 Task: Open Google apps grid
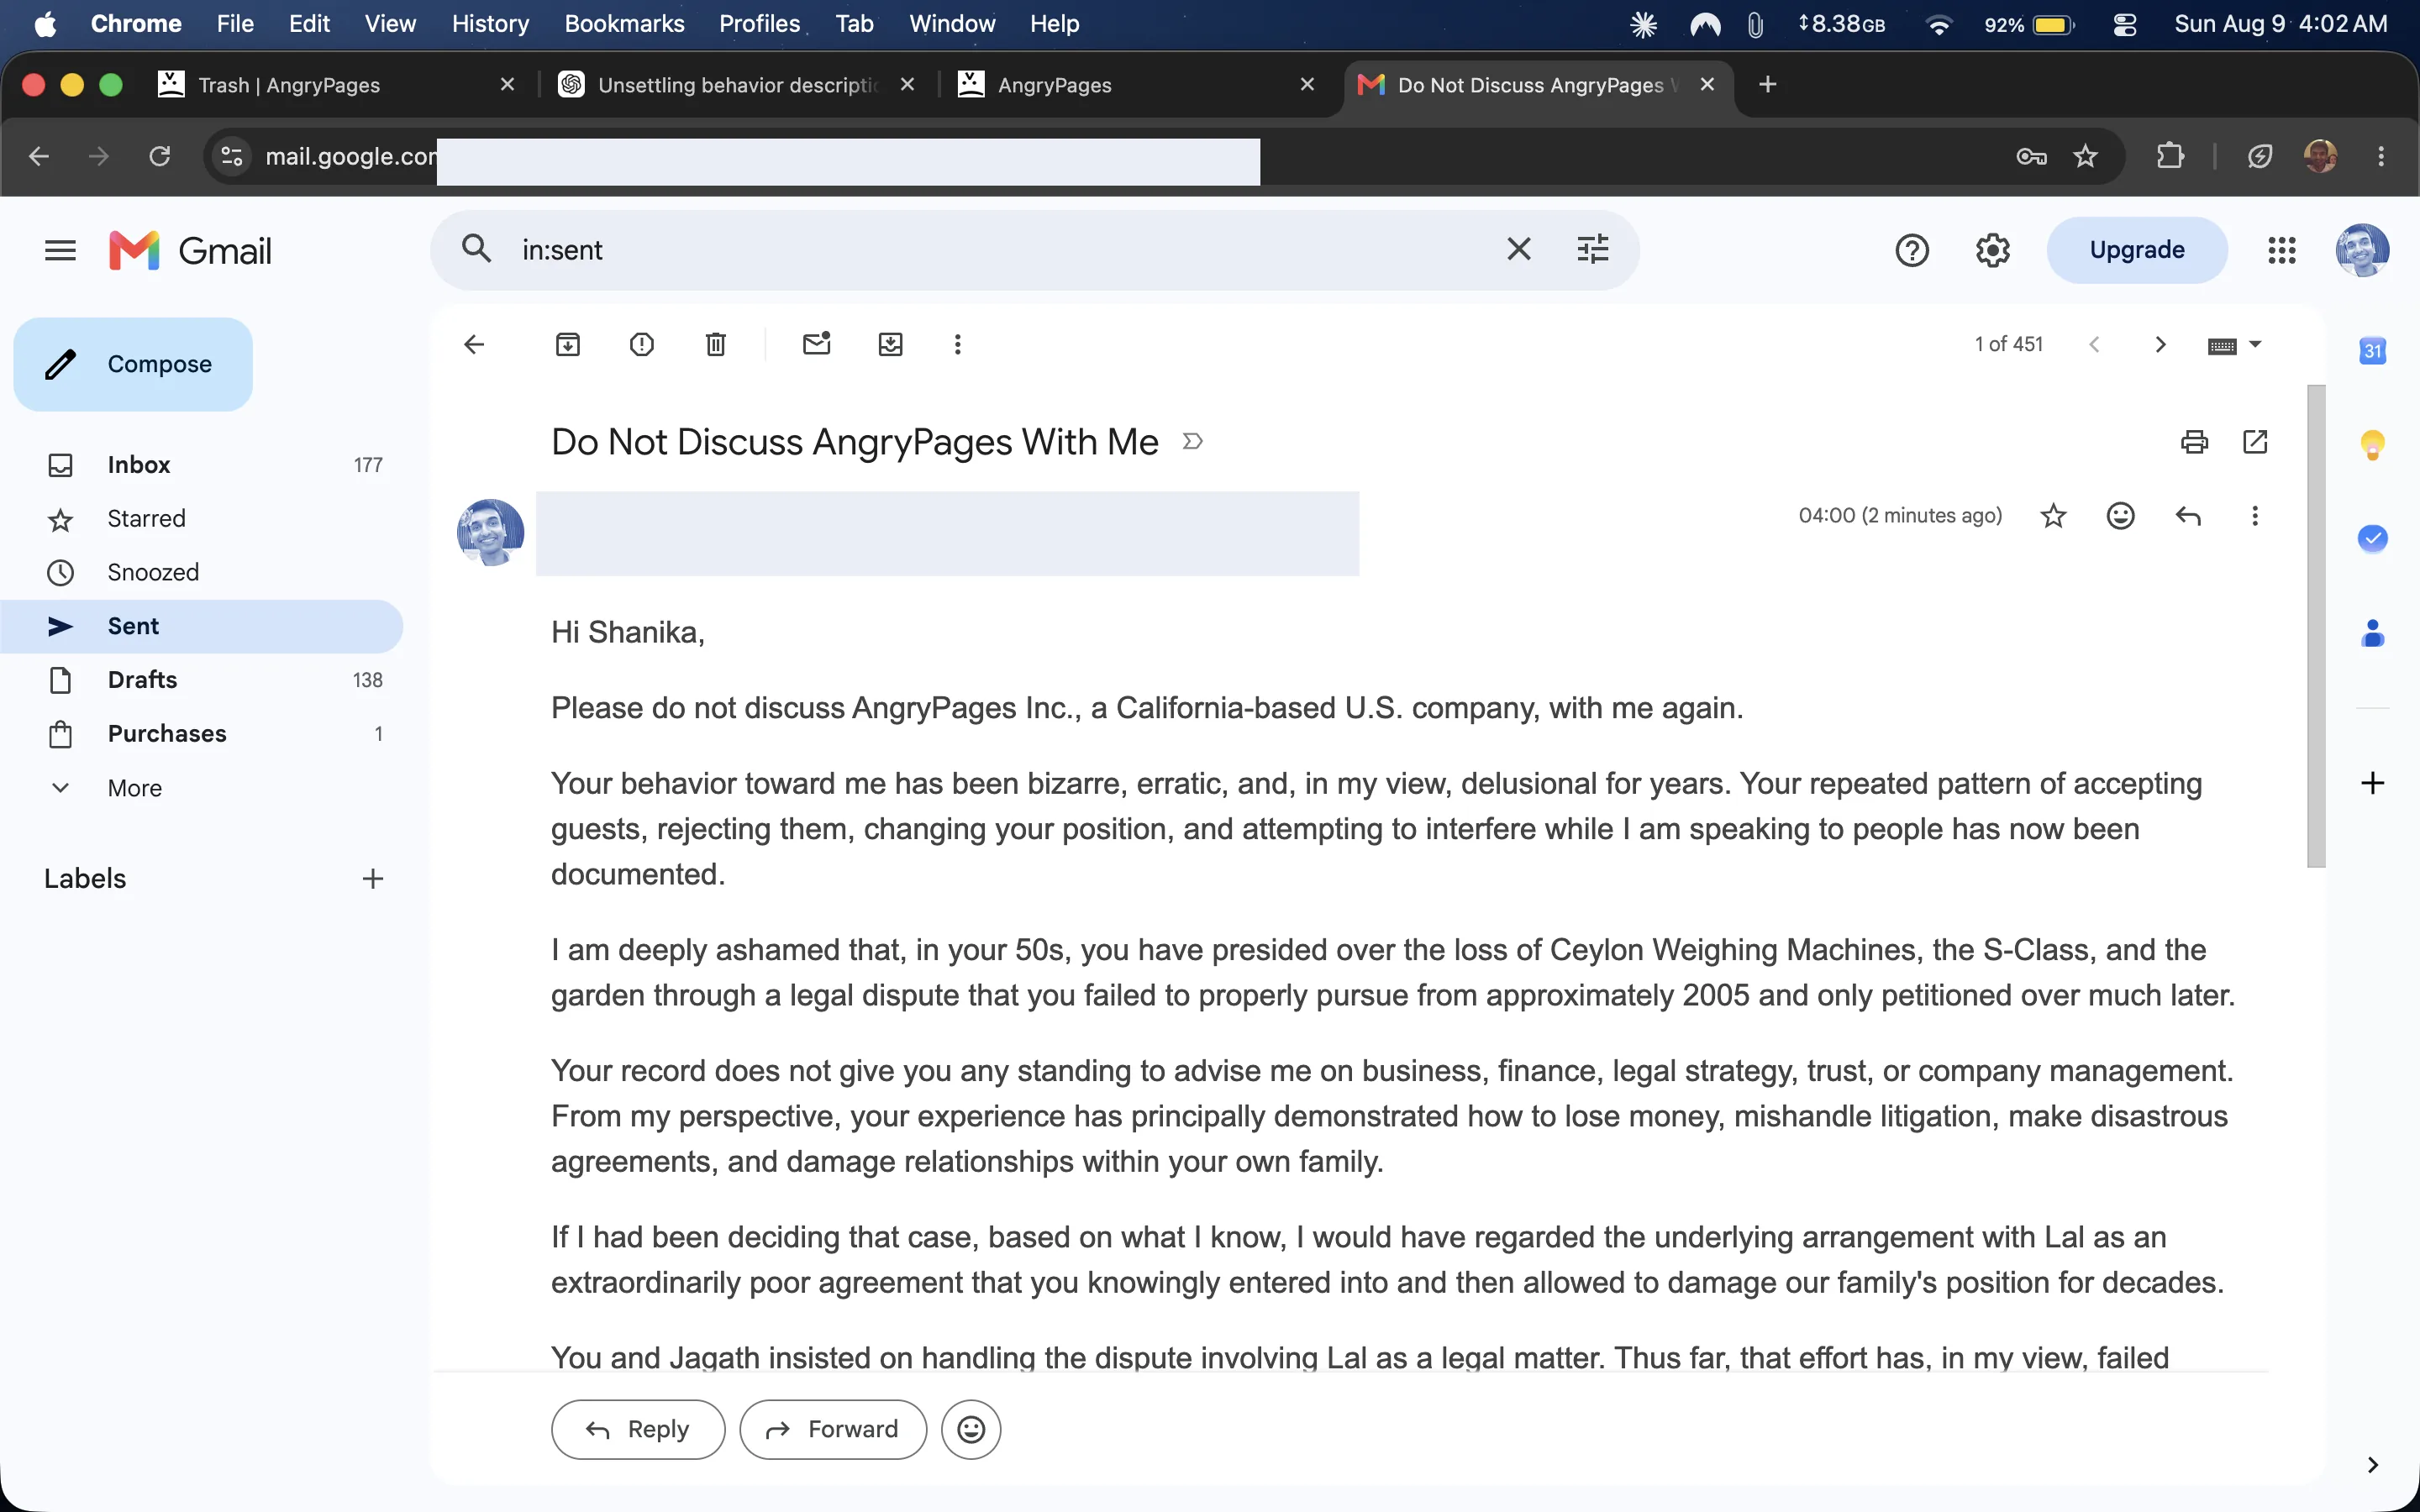pyautogui.click(x=2282, y=250)
